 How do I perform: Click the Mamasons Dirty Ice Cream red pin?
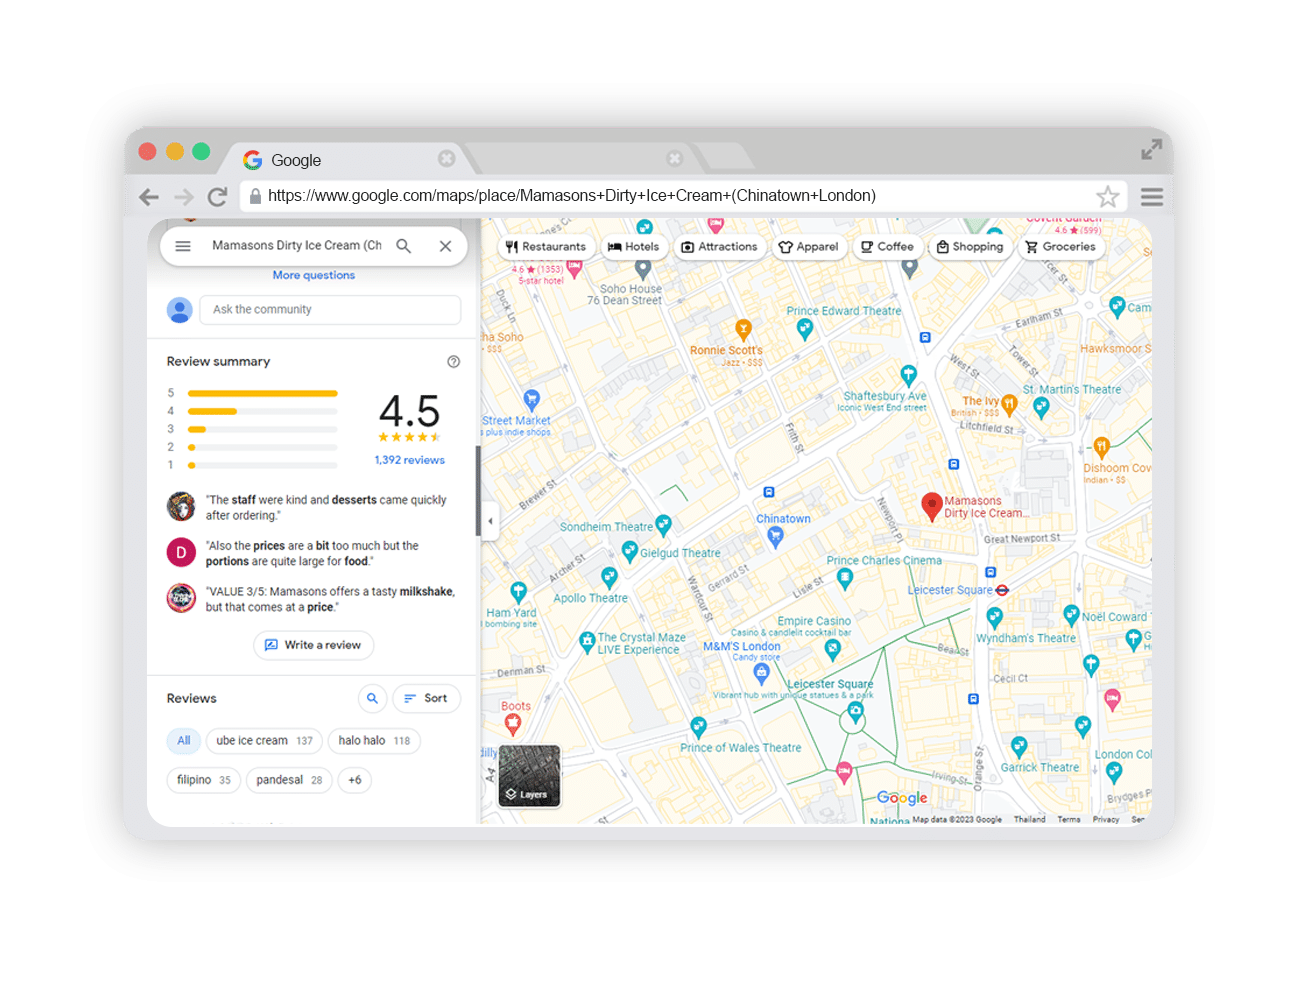(931, 505)
